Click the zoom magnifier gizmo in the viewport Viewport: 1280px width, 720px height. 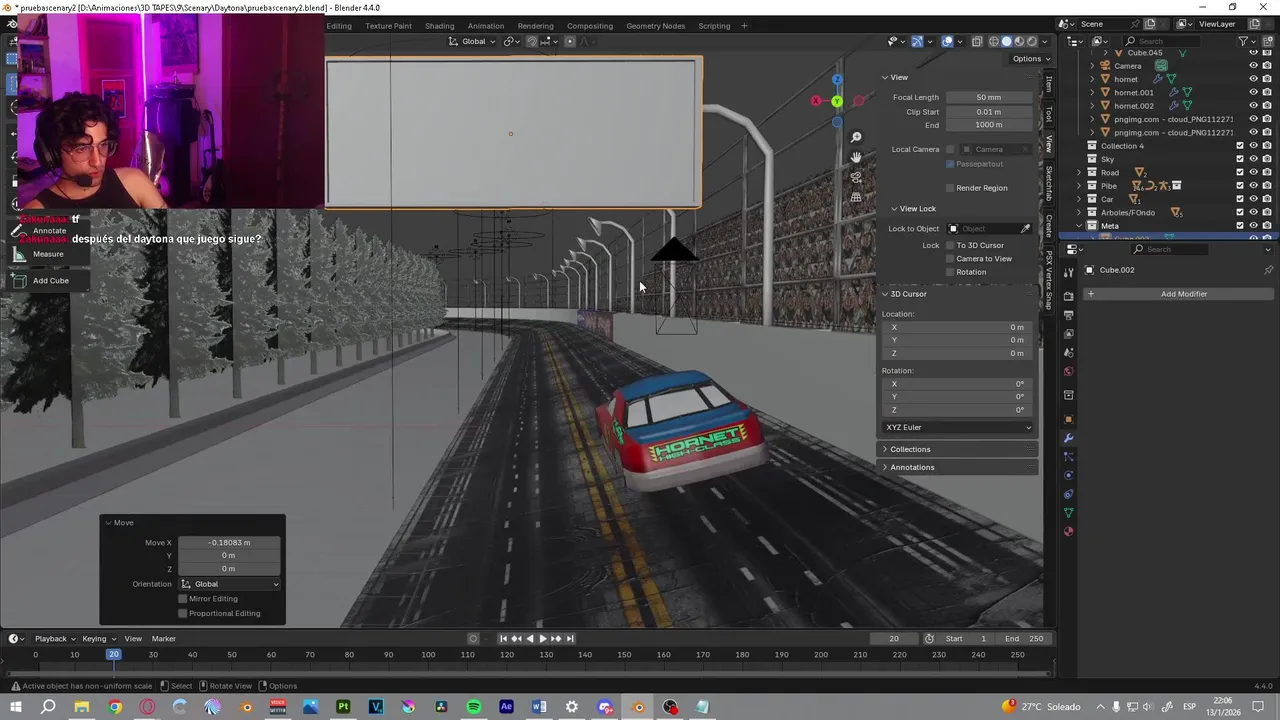pos(856,137)
